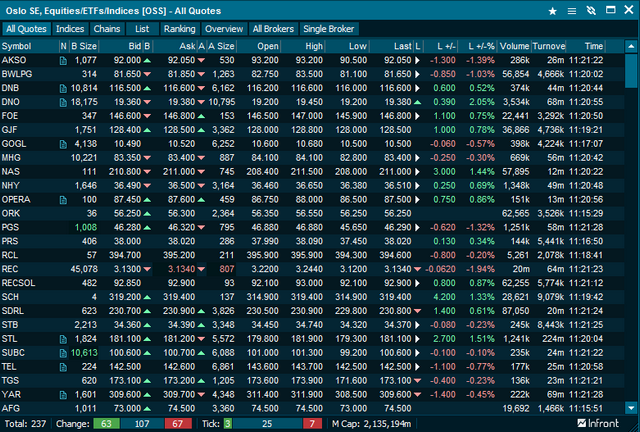Click the Total: 237 status entry
Screen dimensions: 640x432
tap(25, 424)
